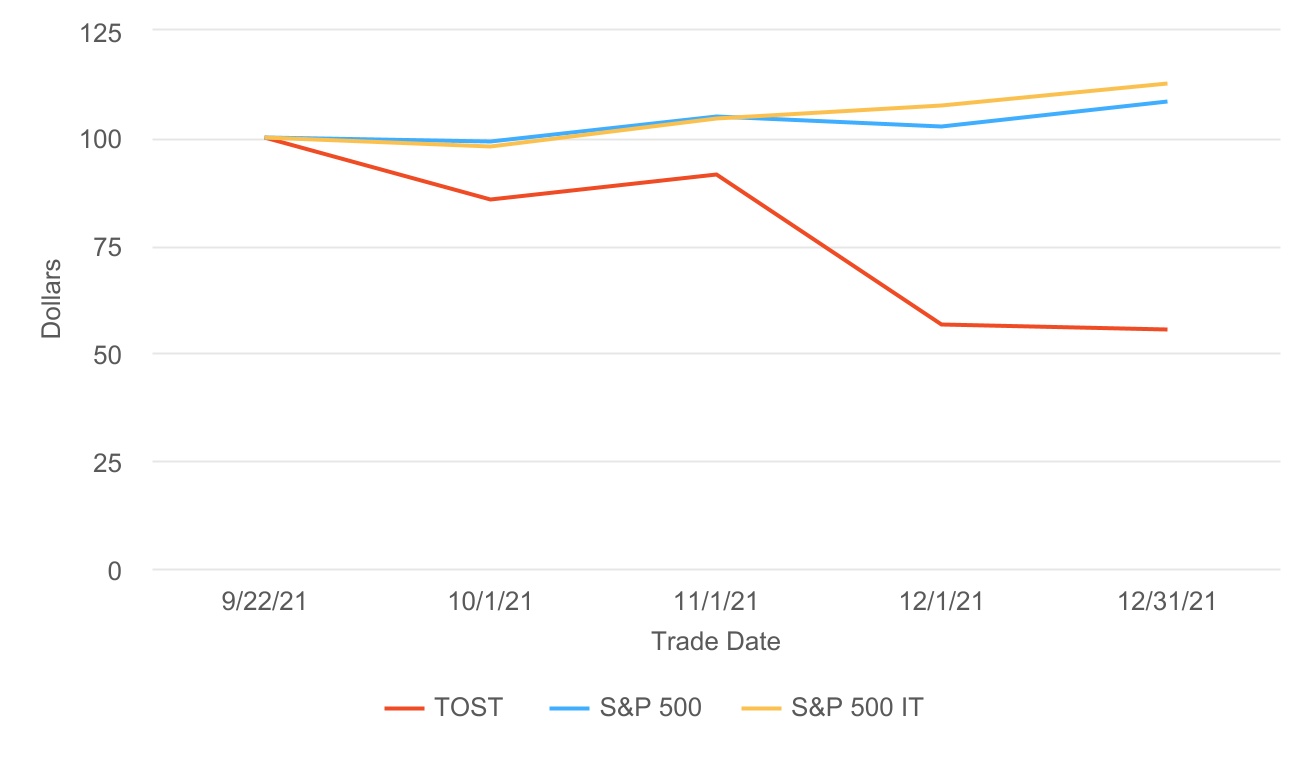
Task: Click the TOST line point at 10/1/21
Action: tap(490, 199)
